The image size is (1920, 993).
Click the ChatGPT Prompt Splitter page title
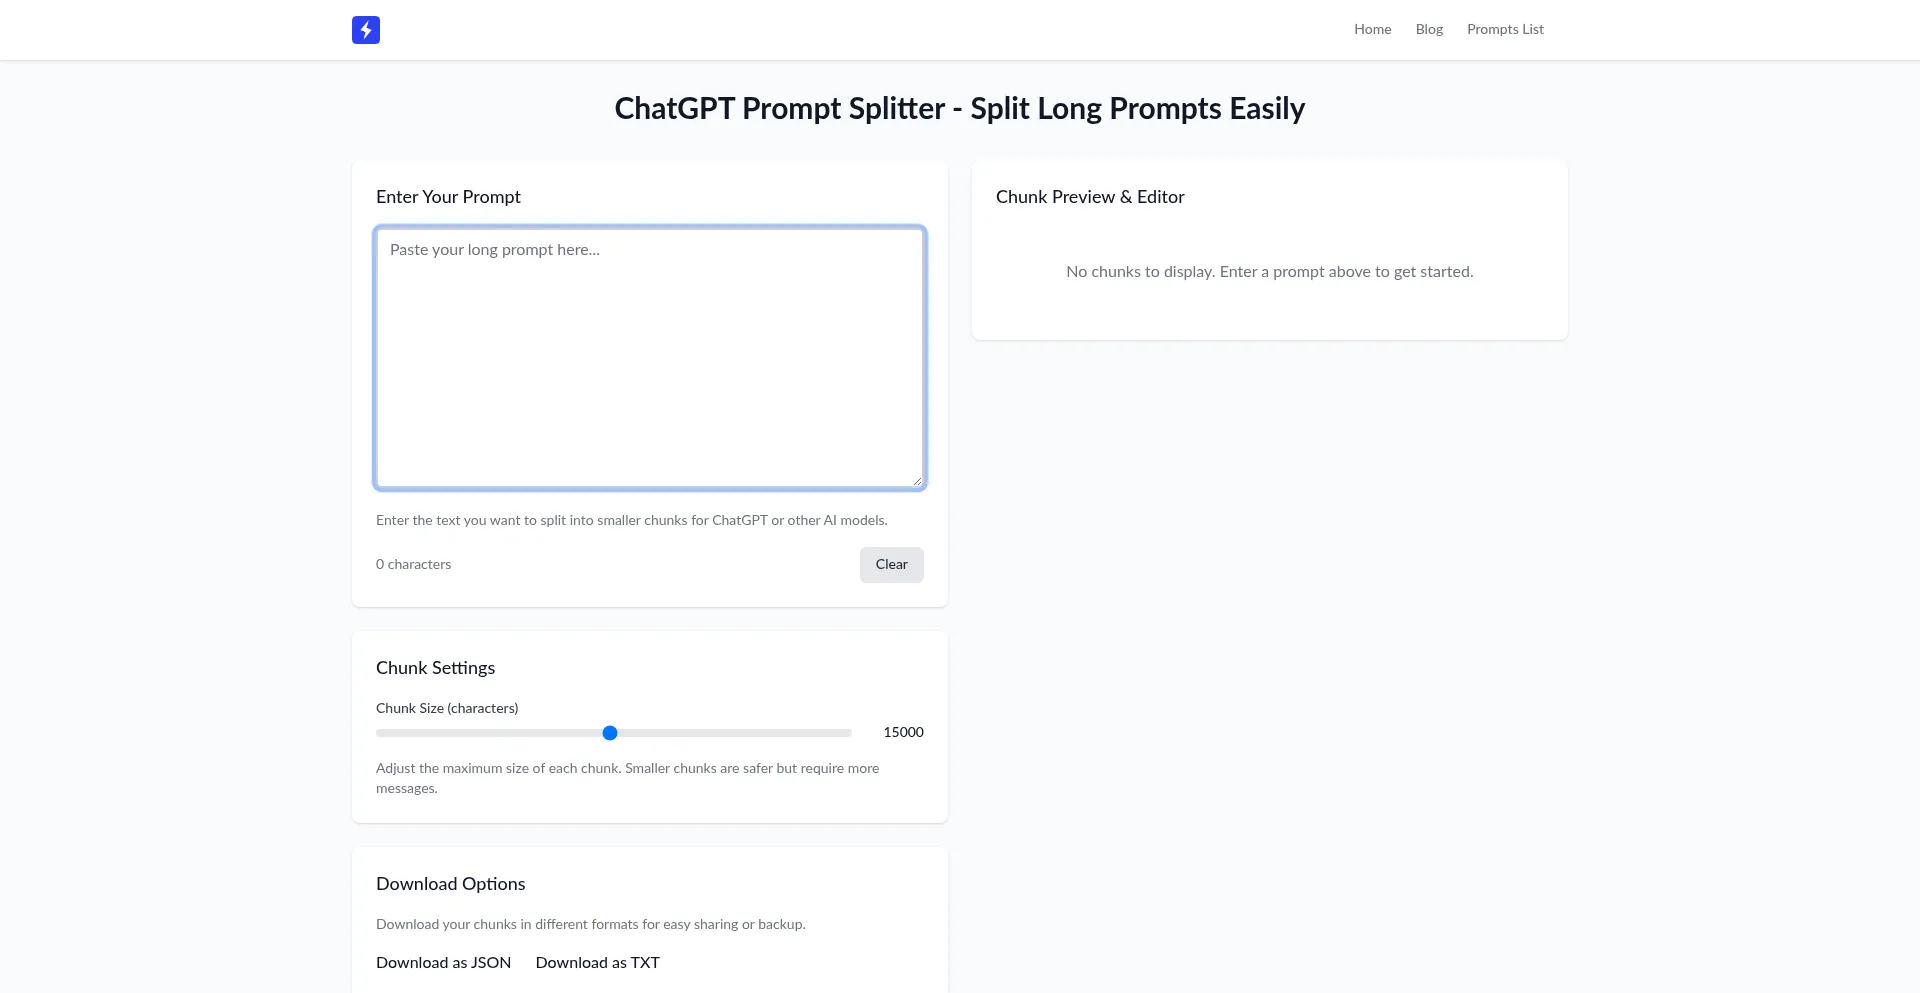point(959,108)
